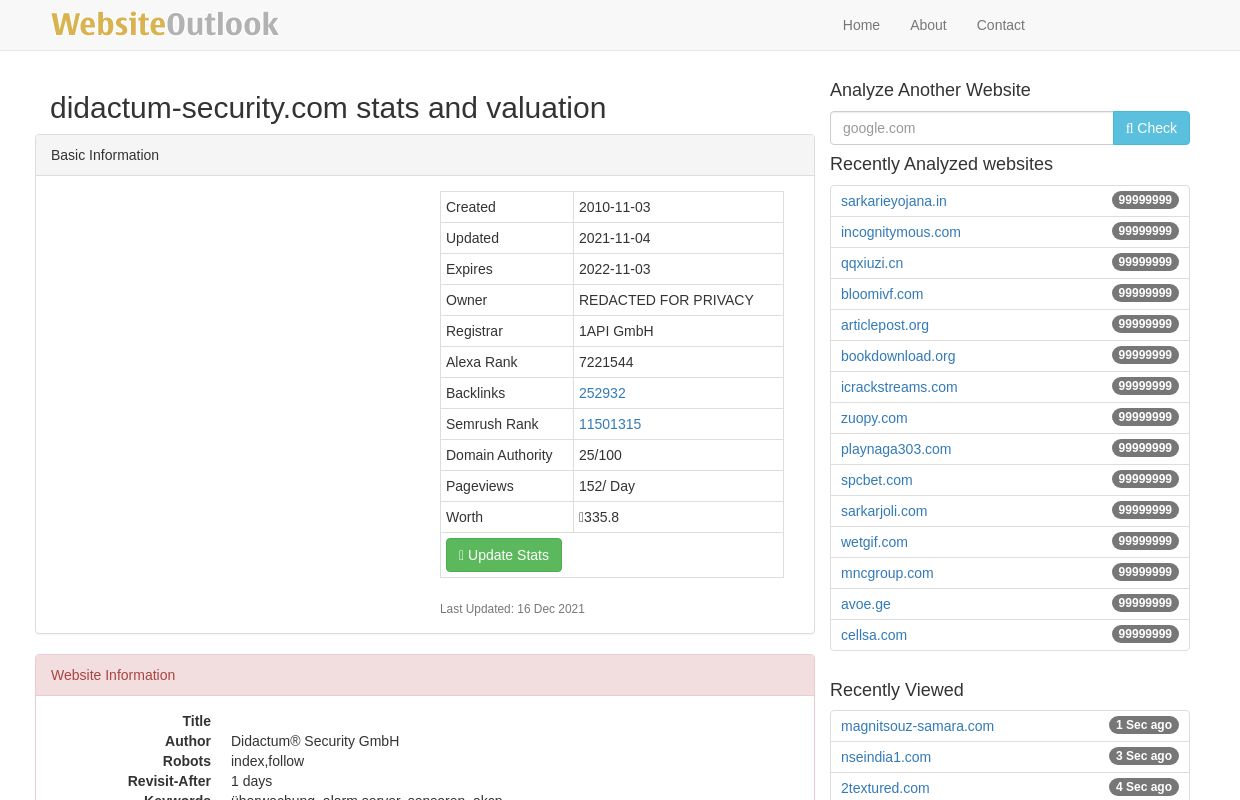Viewport: 1240px width, 800px height.
Task: Open the 252932 backlinks link
Action: 602,393
